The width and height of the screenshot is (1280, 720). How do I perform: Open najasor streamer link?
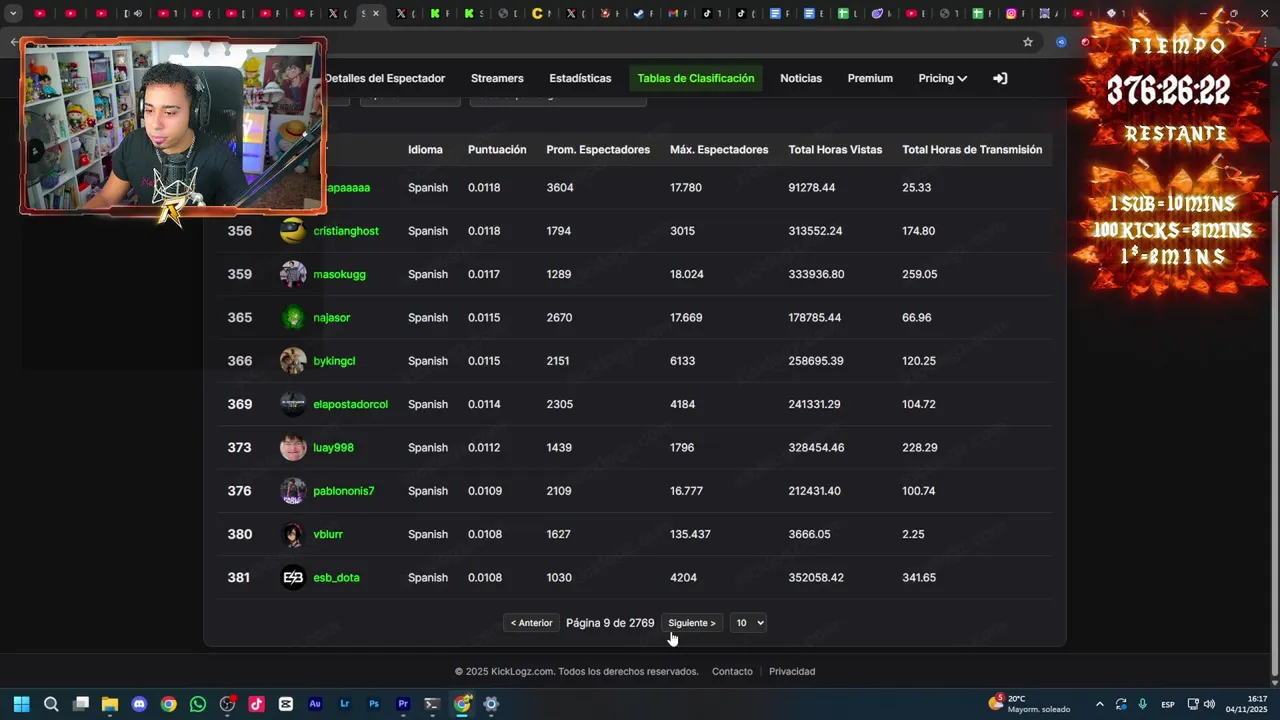click(332, 317)
